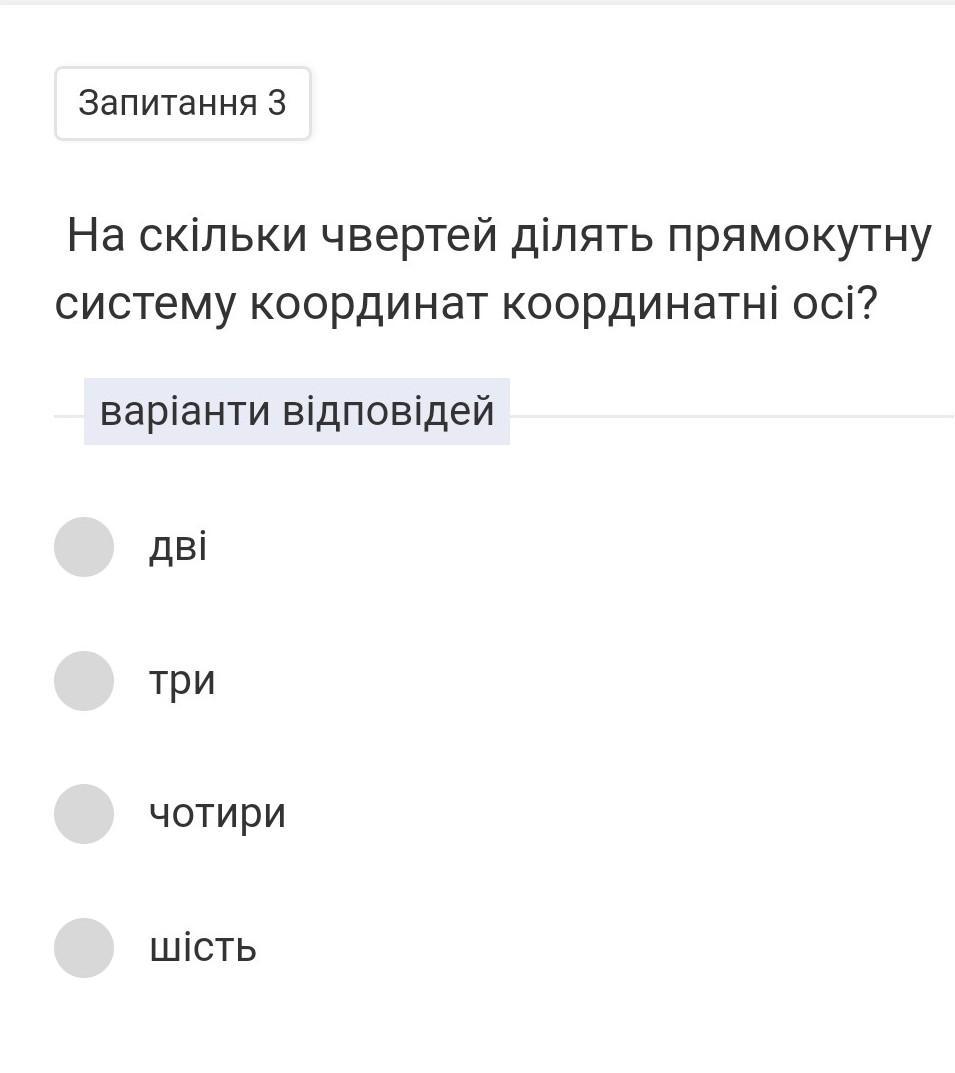Select the radio button for три
The width and height of the screenshot is (955, 1073).
point(84,681)
